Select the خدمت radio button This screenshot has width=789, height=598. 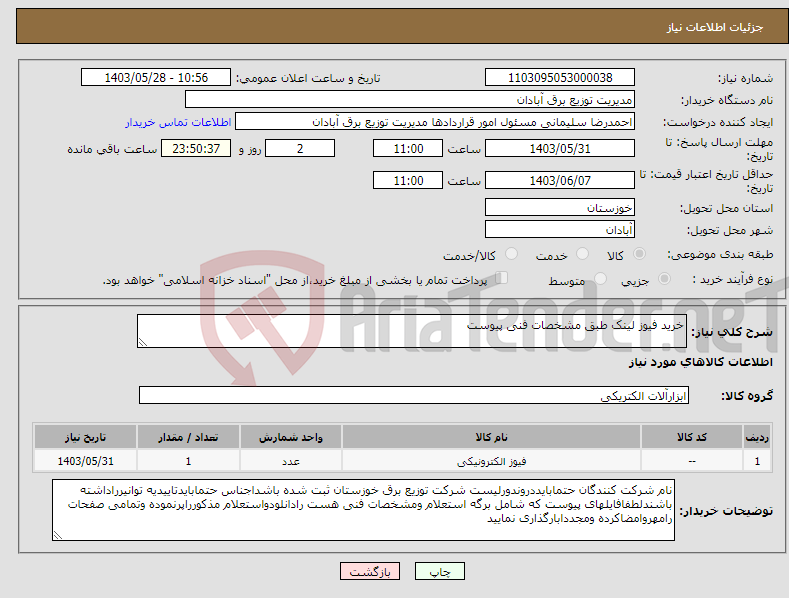pyautogui.click(x=582, y=254)
